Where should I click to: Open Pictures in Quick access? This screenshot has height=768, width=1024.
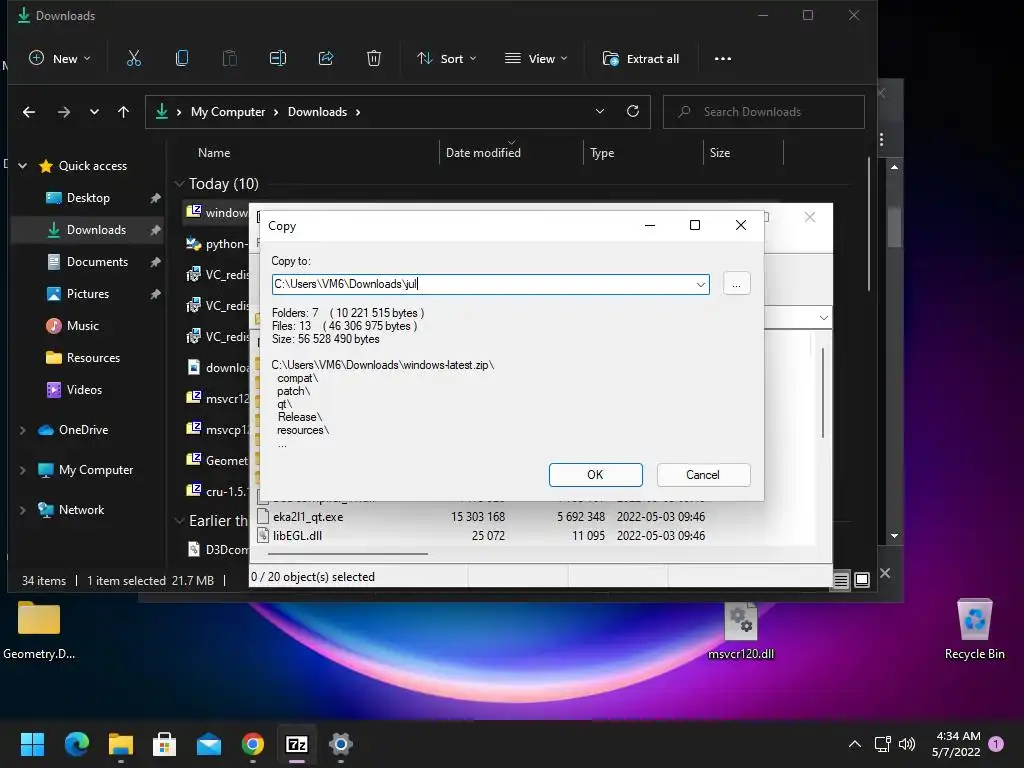point(88,294)
